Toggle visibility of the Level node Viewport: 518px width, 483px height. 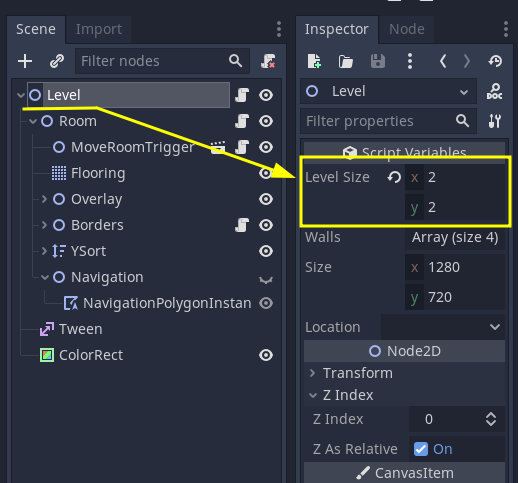point(266,95)
